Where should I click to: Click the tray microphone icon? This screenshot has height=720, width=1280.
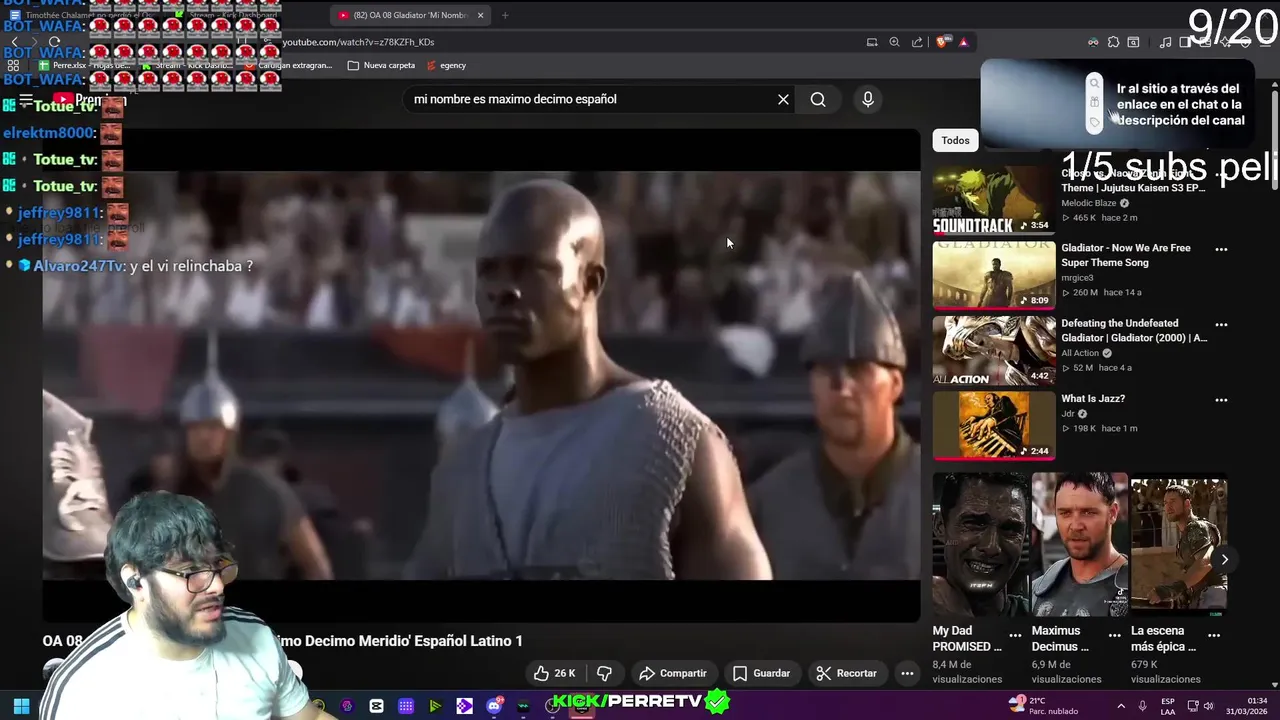pos(1143,706)
